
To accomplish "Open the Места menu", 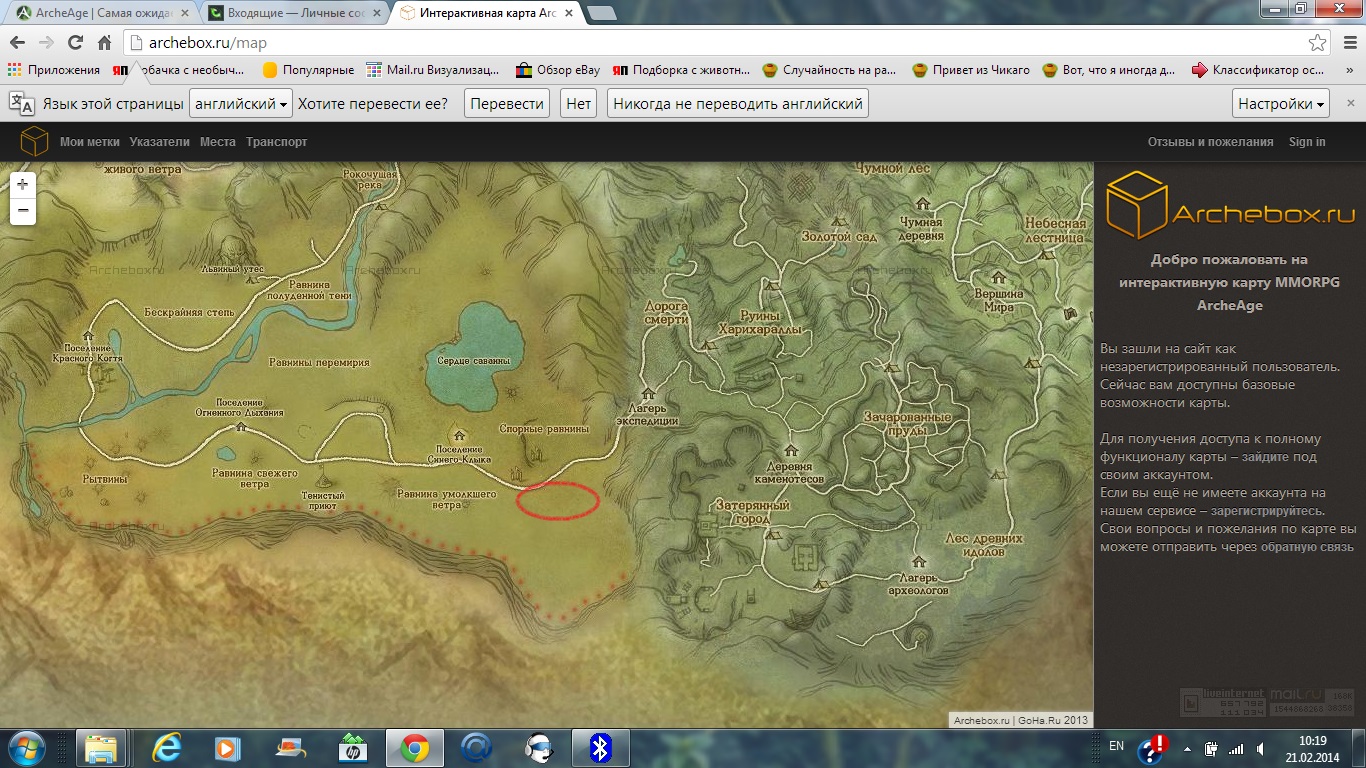I will [218, 142].
